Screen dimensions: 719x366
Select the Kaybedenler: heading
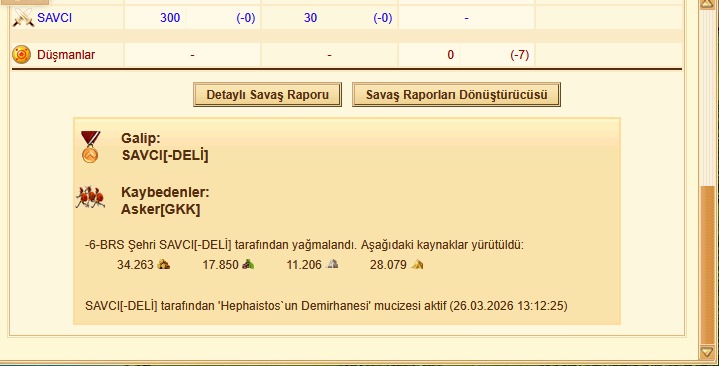coord(165,193)
